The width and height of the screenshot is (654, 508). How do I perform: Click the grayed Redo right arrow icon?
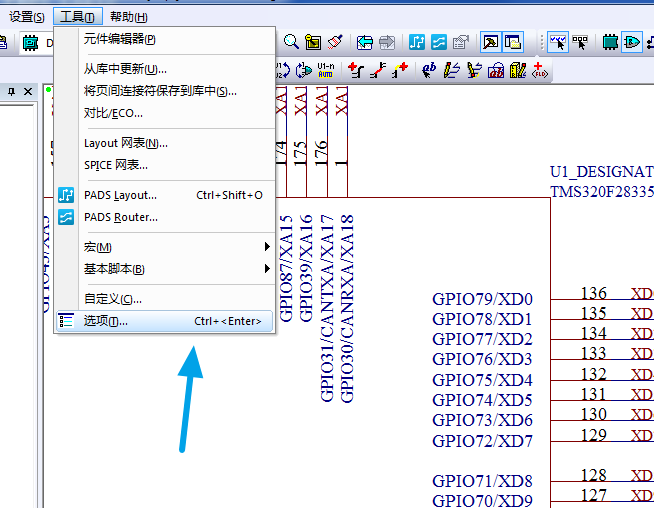pyautogui.click(x=387, y=42)
